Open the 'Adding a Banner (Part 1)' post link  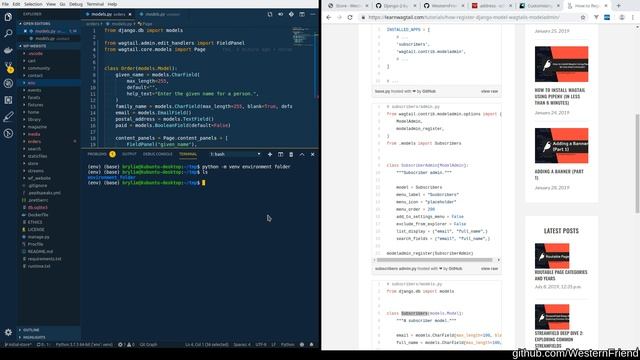coord(559,175)
